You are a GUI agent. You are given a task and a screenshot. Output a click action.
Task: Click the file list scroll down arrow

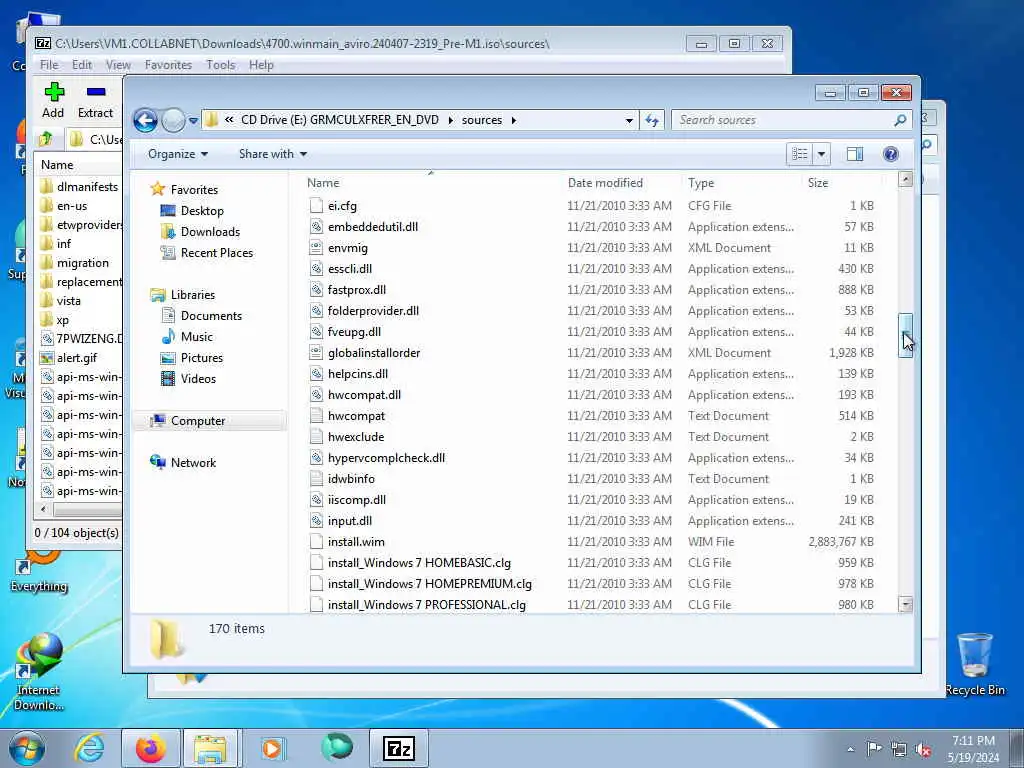tap(905, 604)
